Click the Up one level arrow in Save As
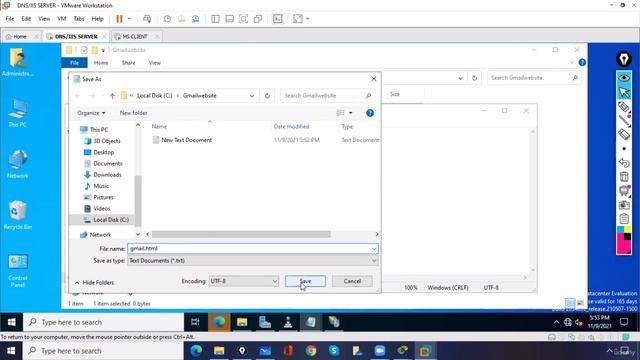 (x=112, y=96)
